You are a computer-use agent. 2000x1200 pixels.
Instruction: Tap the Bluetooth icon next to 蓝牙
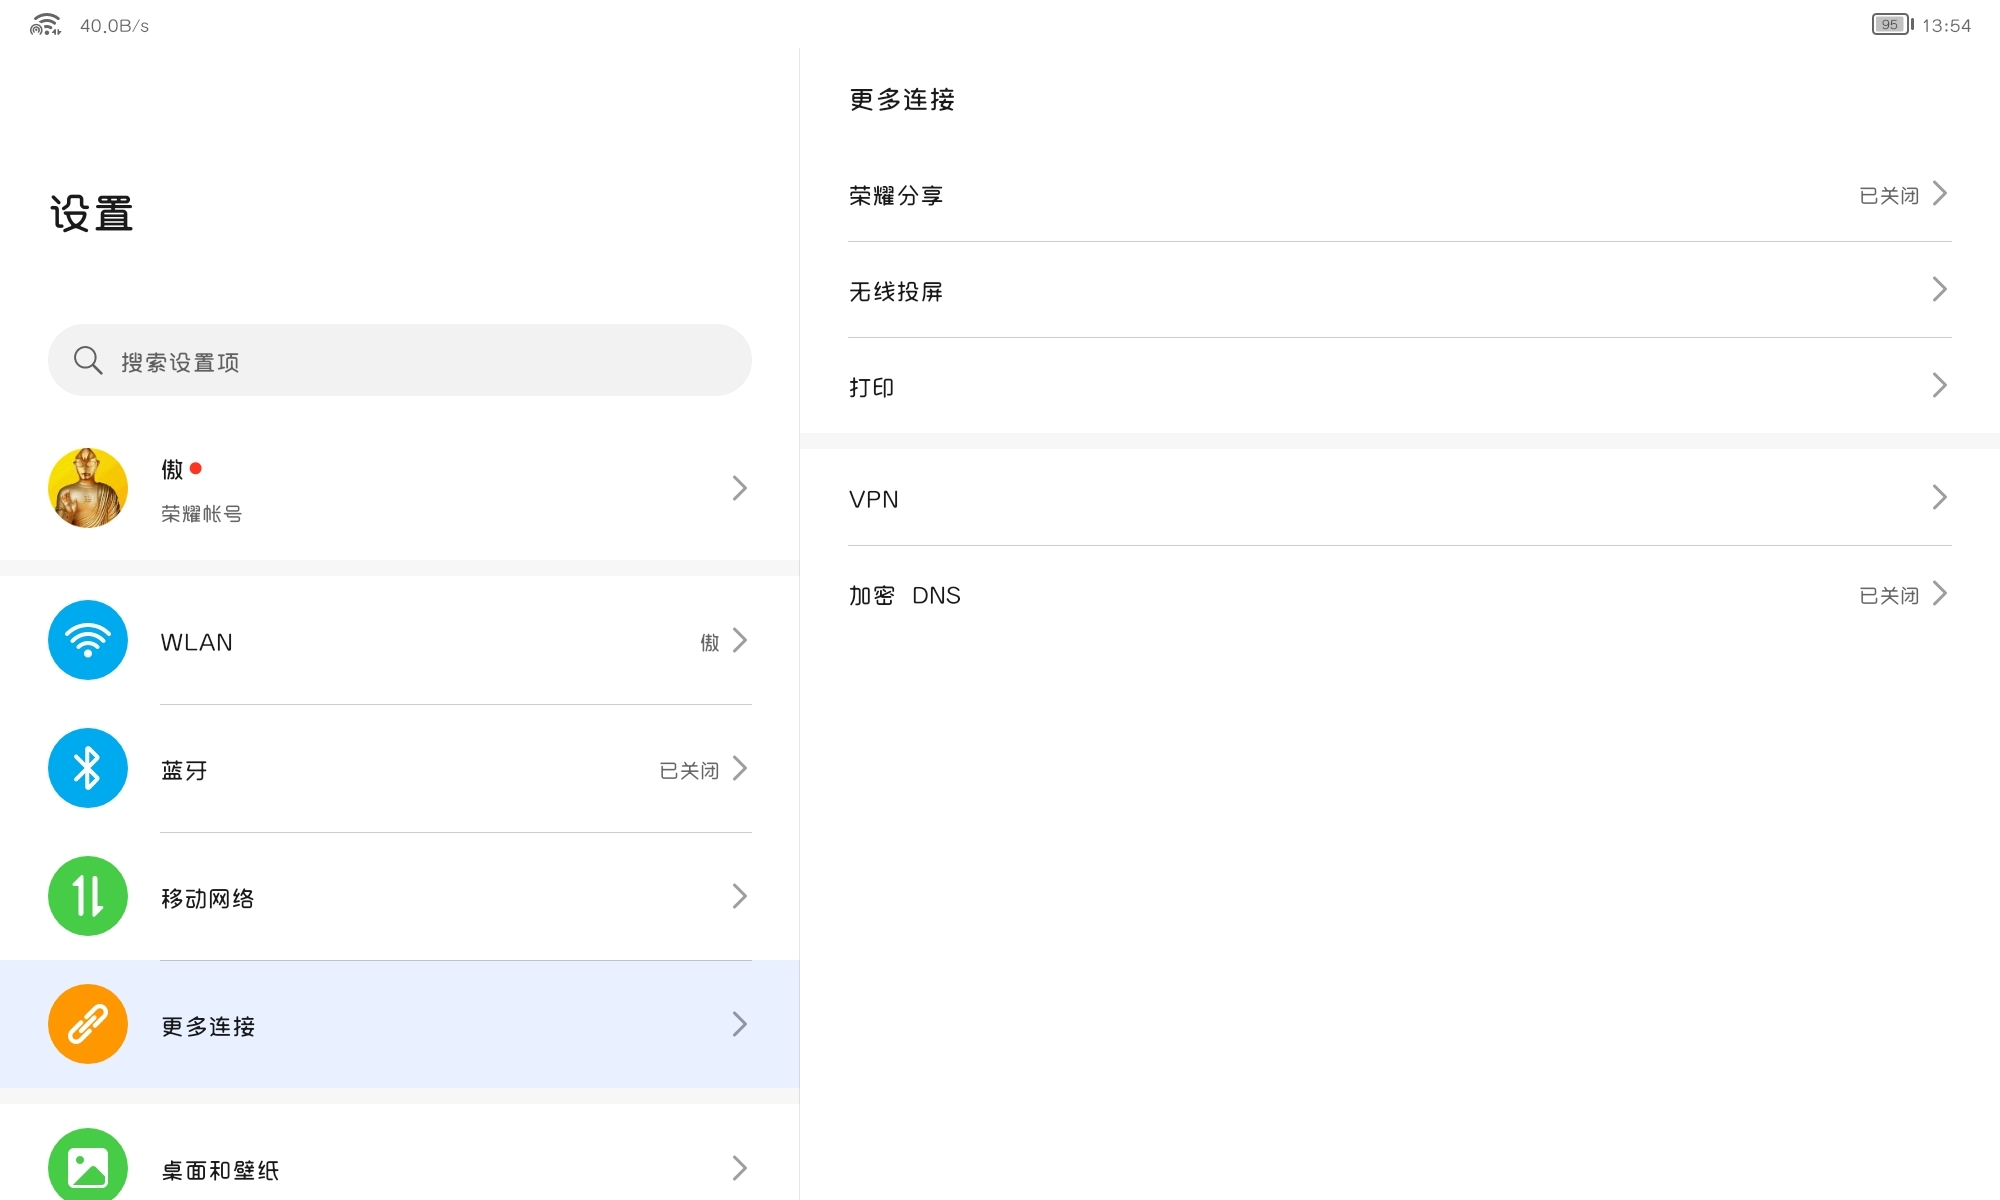pyautogui.click(x=88, y=768)
